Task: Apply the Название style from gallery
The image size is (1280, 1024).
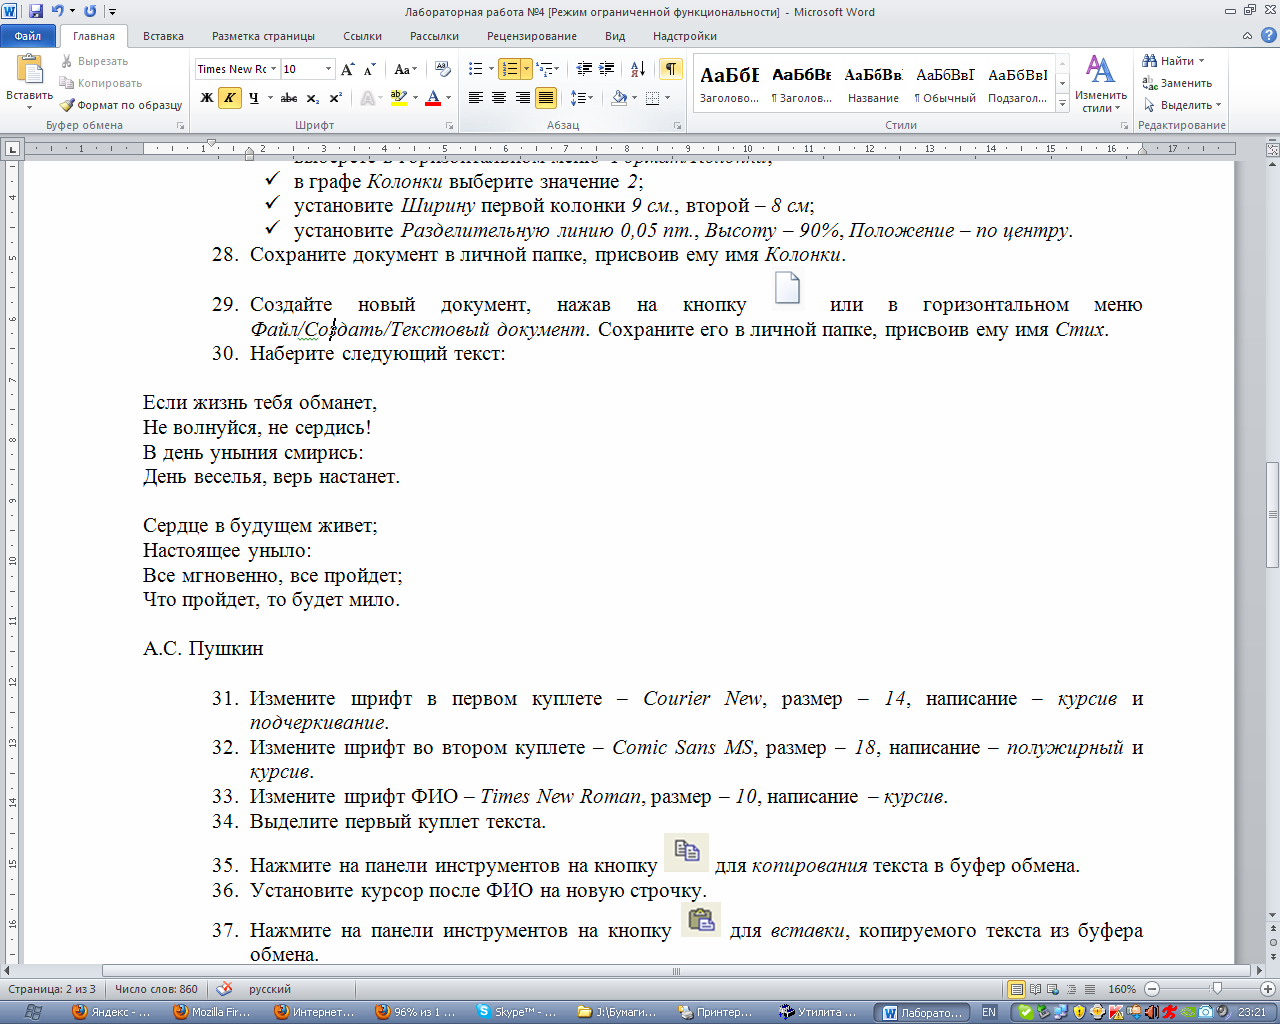Action: pyautogui.click(x=873, y=84)
